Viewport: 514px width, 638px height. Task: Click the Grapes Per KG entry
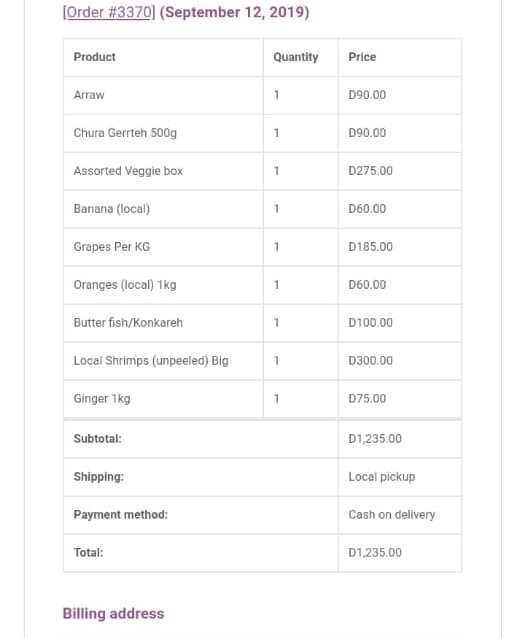112,247
